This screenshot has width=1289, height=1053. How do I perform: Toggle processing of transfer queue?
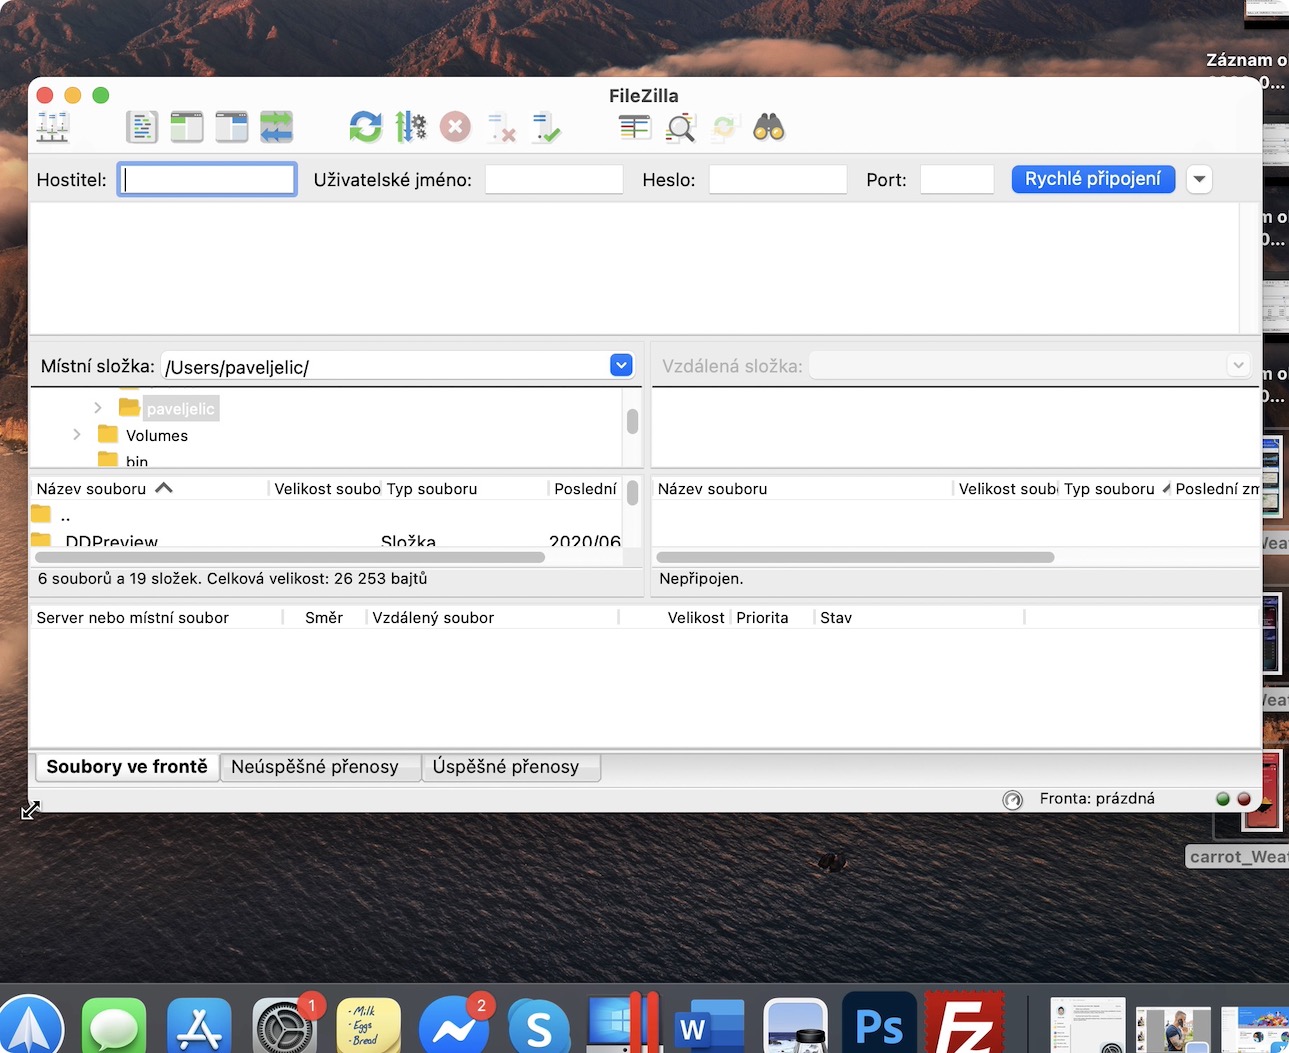coord(410,127)
